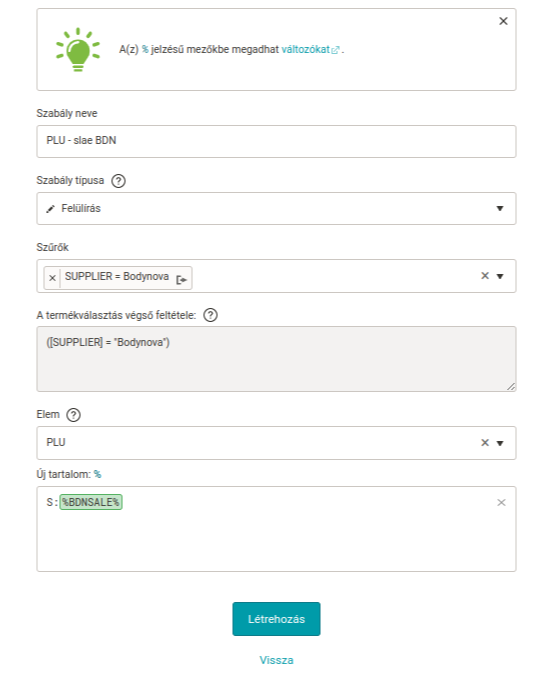Expand the Elem PLU dropdown arrow

pos(500,443)
